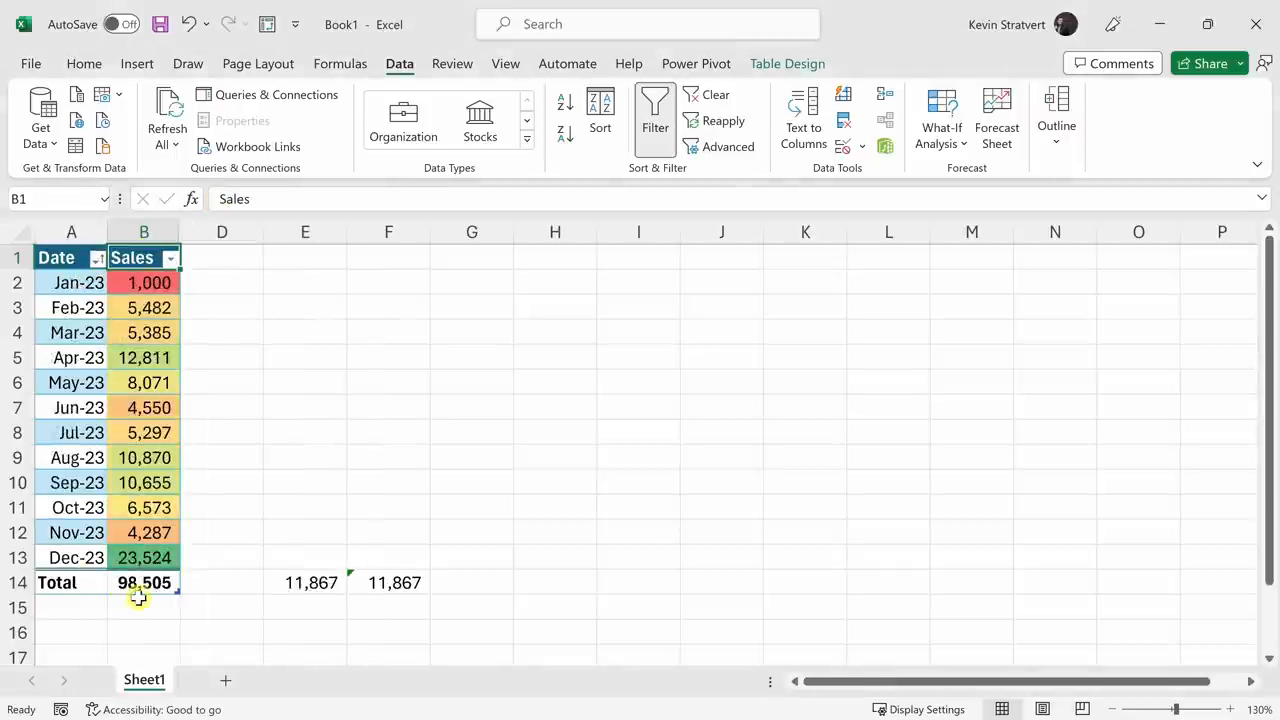Click the Insert Function fx icon

click(191, 199)
